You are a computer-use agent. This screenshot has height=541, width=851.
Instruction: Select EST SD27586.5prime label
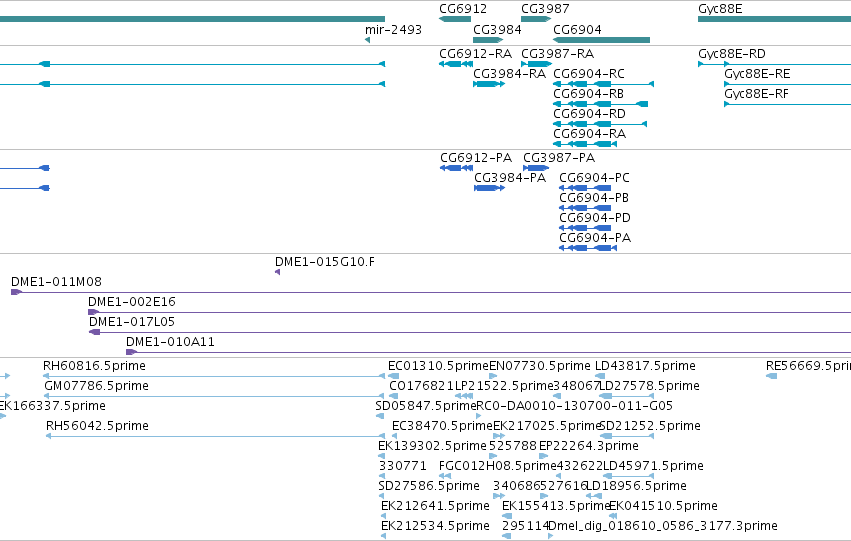(429, 487)
